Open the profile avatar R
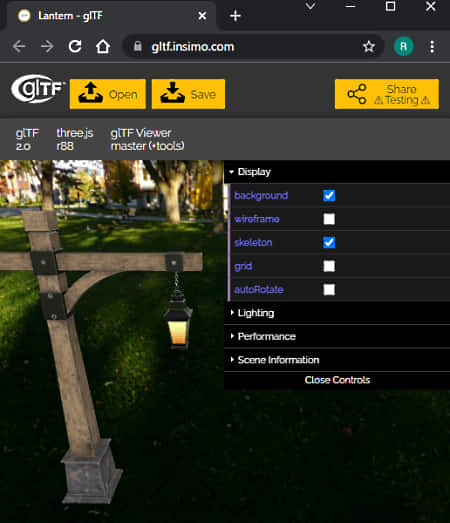This screenshot has width=450, height=523. click(x=403, y=46)
